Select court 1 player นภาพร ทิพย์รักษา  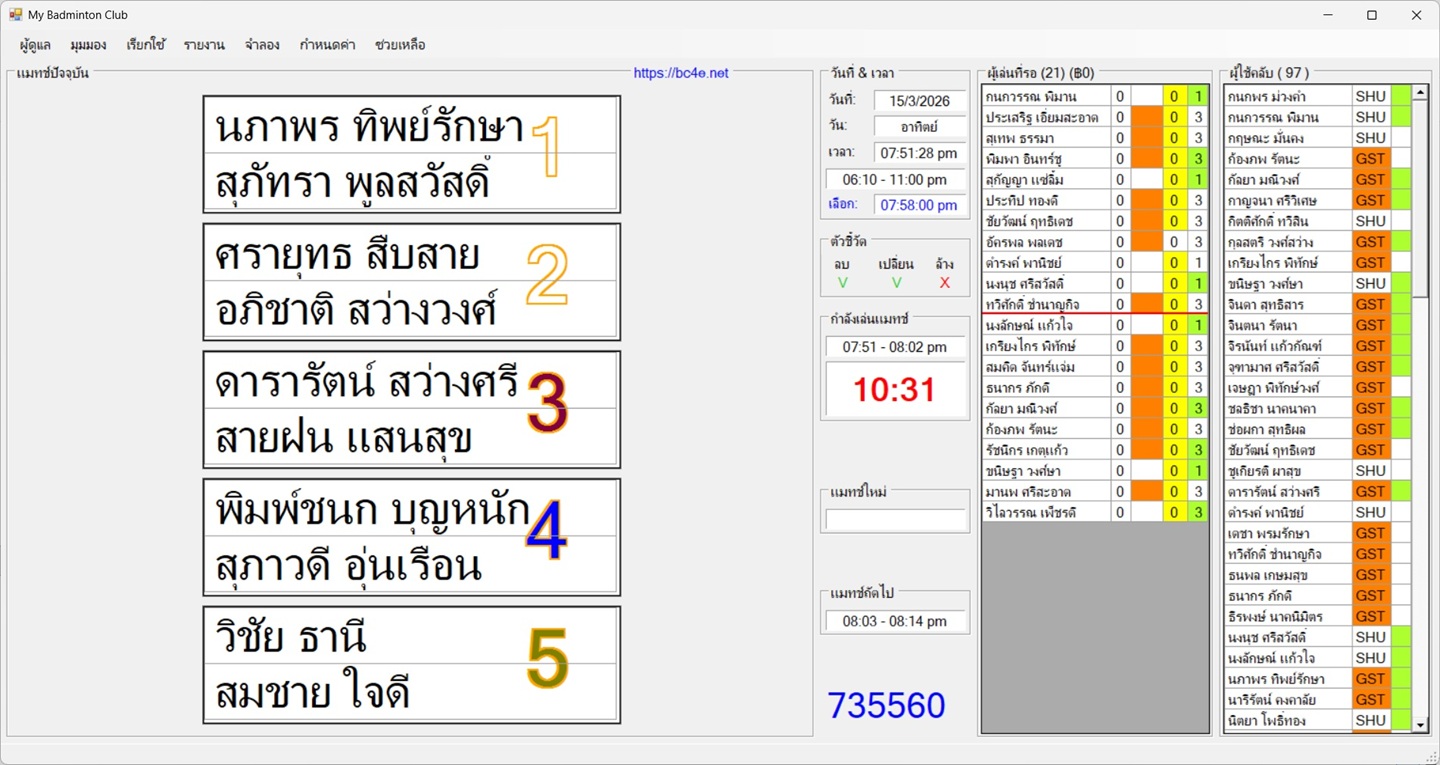tap(370, 128)
